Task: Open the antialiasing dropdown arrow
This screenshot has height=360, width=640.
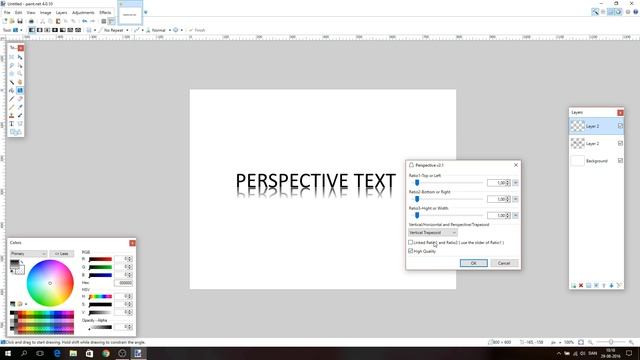Action: pos(142,30)
